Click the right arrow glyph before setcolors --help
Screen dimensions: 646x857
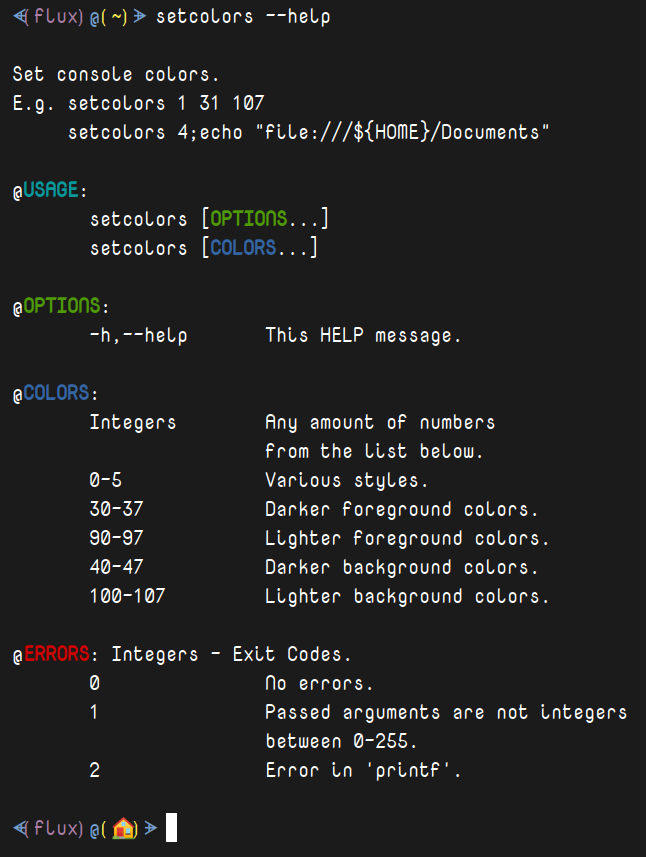pos(140,16)
